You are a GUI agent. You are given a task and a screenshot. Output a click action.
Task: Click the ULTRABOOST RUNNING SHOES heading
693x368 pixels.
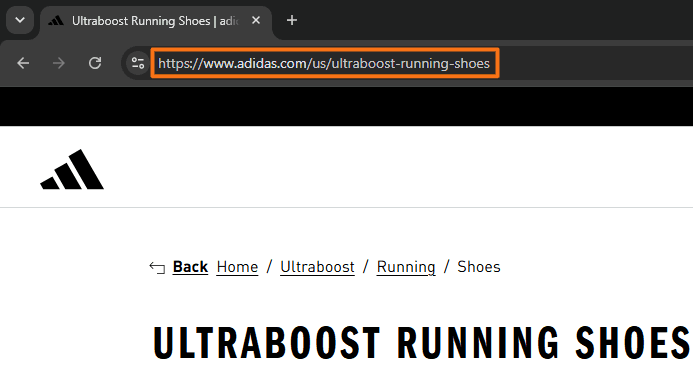[x=423, y=343]
